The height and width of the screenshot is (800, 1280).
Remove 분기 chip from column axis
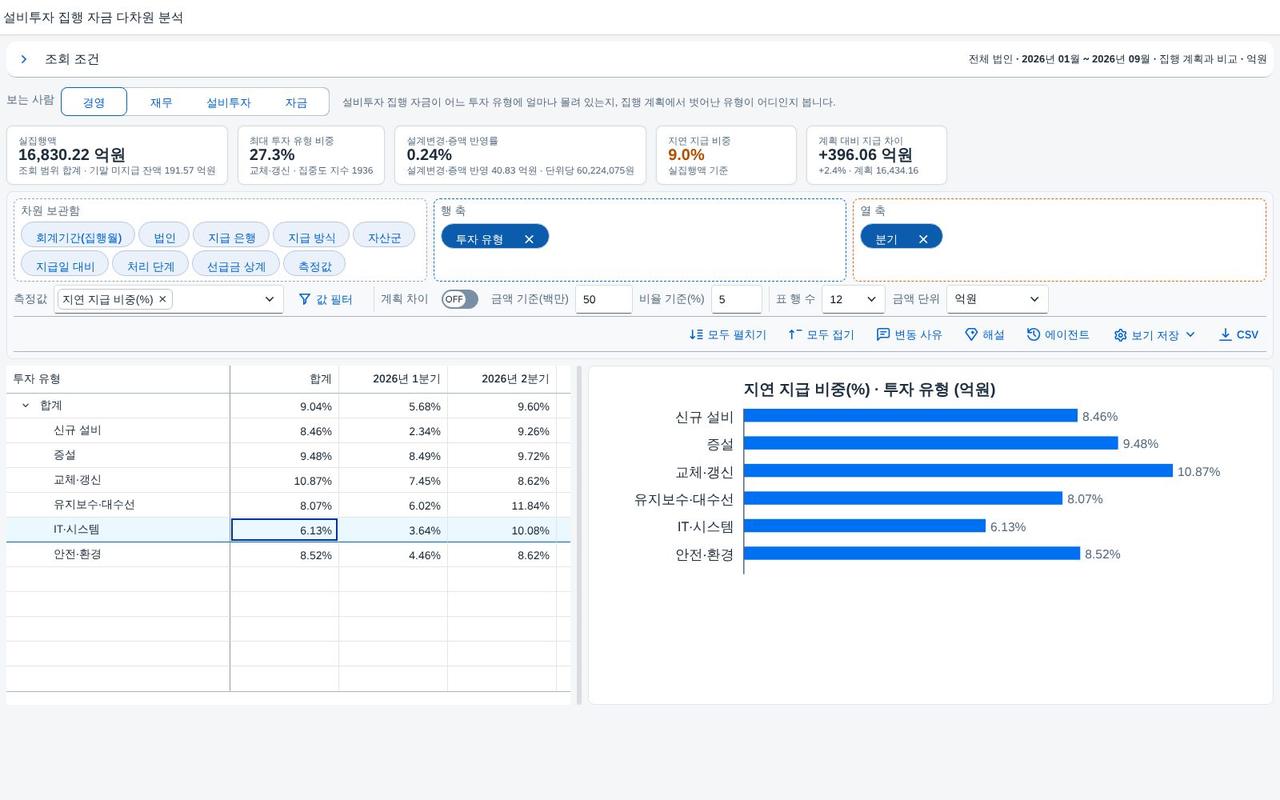pyautogui.click(x=923, y=239)
